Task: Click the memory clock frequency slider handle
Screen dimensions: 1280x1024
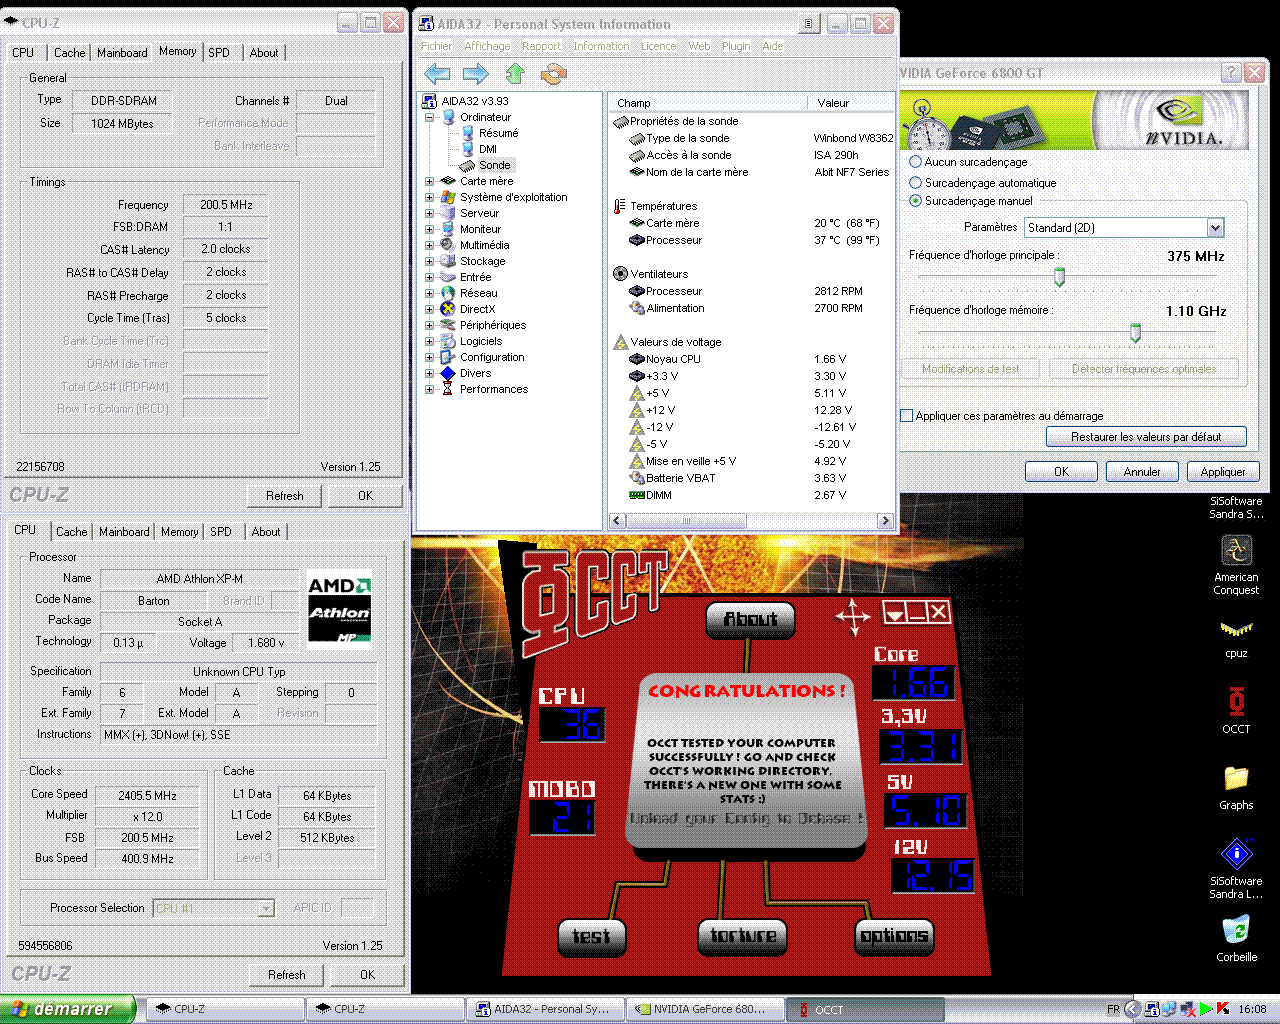Action: coord(1135,333)
